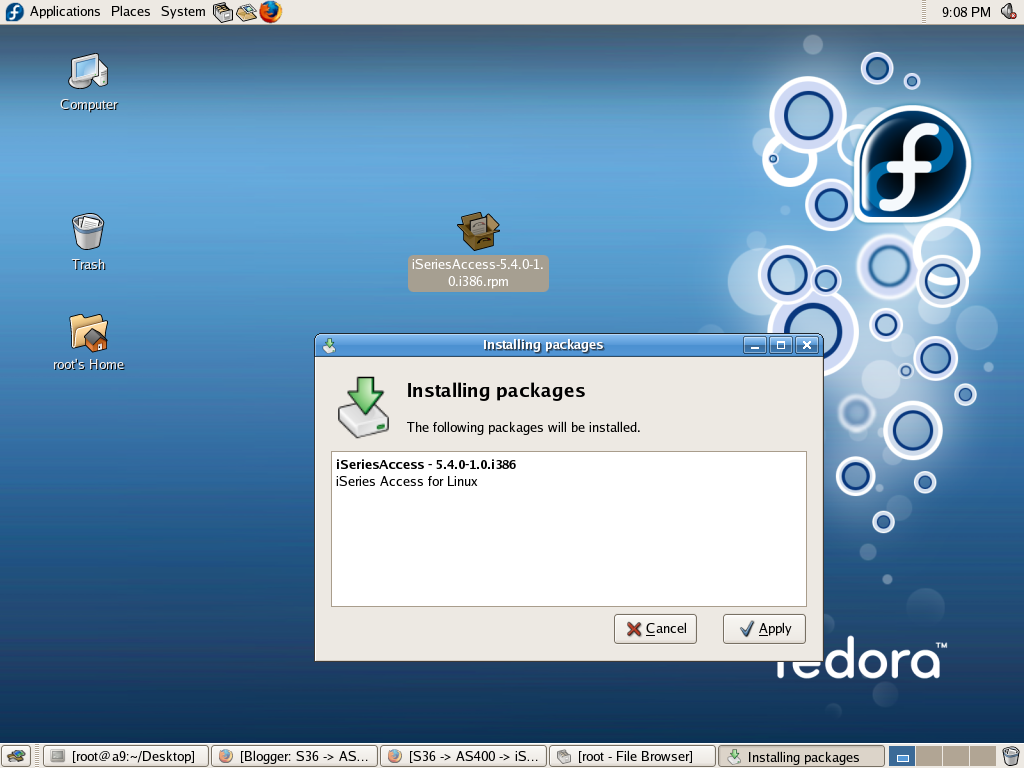Screen dimensions: 1024x768
Task: Select the root's Home folder icon
Action: click(88, 343)
